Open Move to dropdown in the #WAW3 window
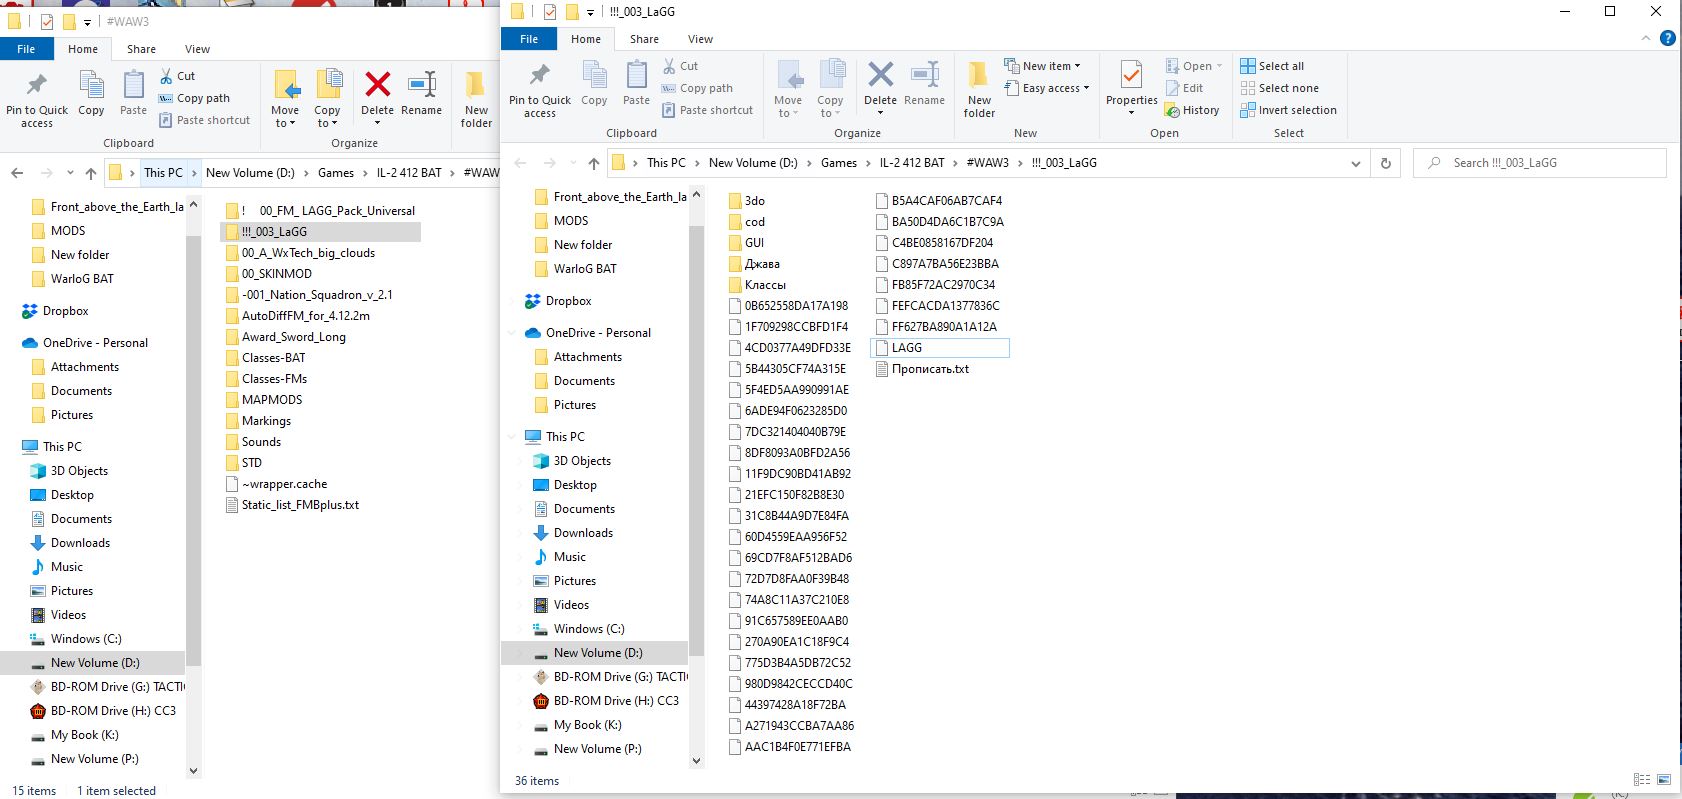Image resolution: width=1682 pixels, height=799 pixels. (285, 98)
